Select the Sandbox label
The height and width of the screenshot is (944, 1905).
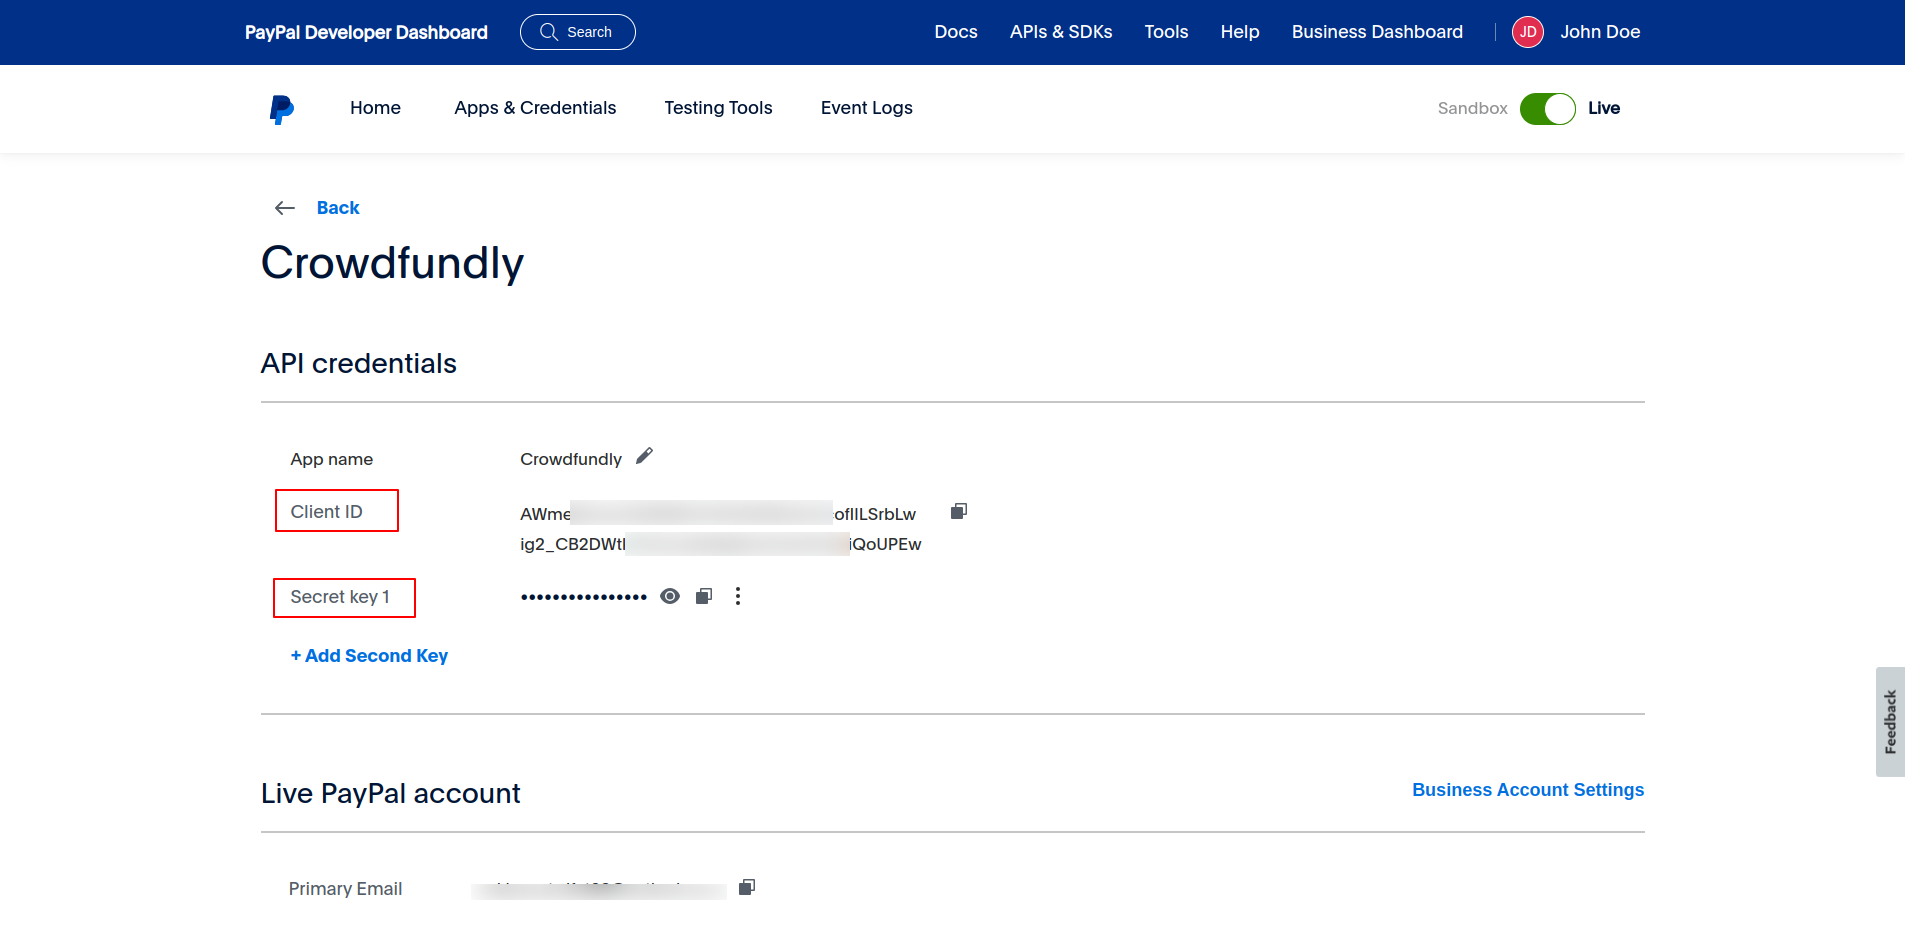click(1472, 108)
